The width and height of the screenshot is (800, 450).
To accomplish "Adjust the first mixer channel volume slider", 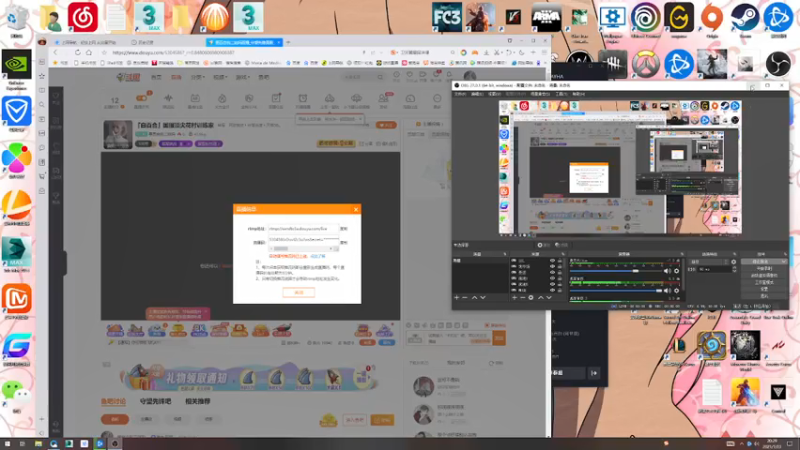I will [616, 271].
